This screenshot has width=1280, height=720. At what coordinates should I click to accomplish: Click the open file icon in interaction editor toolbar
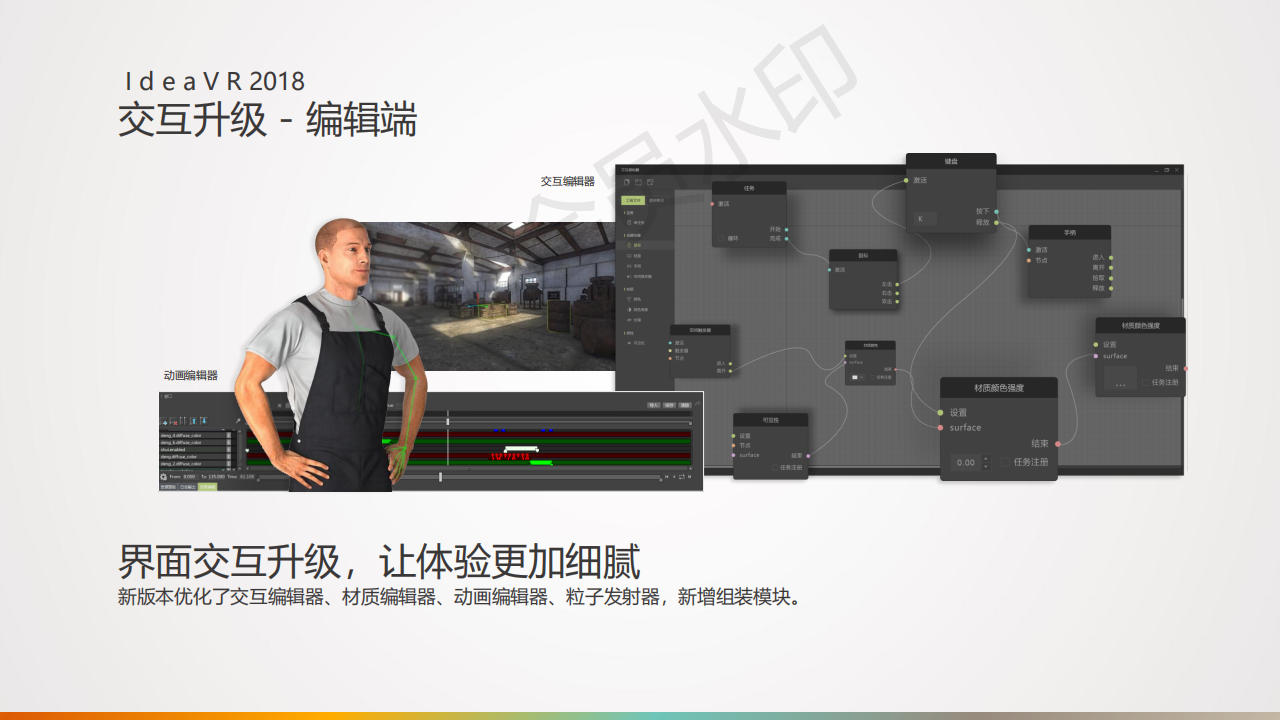pos(638,182)
